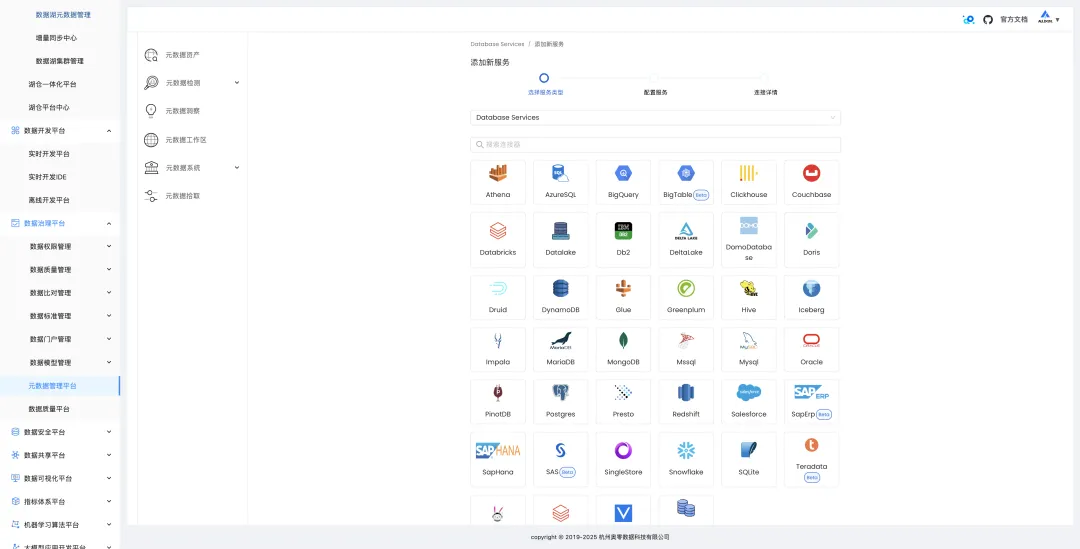Pick the DomoDatabase service
This screenshot has width=1080, height=549.
[x=749, y=240]
